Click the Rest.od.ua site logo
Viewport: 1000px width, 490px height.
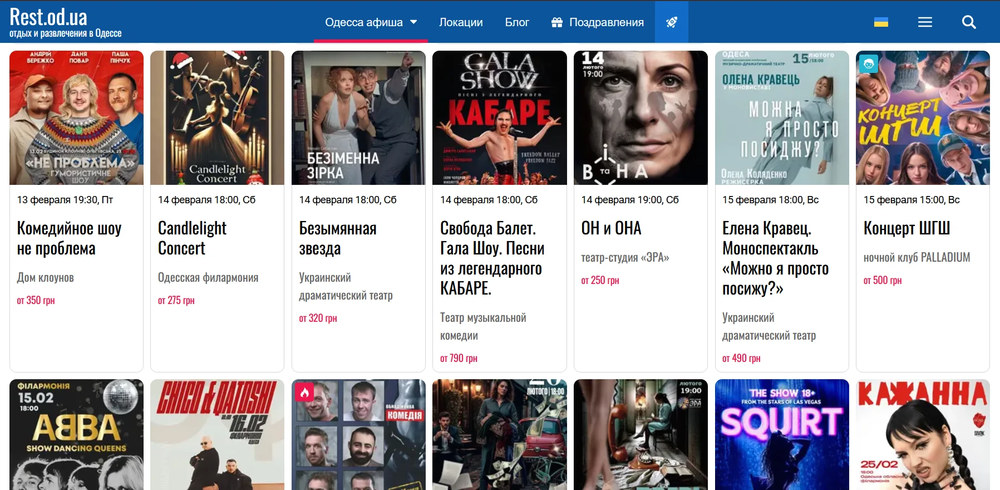(48, 16)
